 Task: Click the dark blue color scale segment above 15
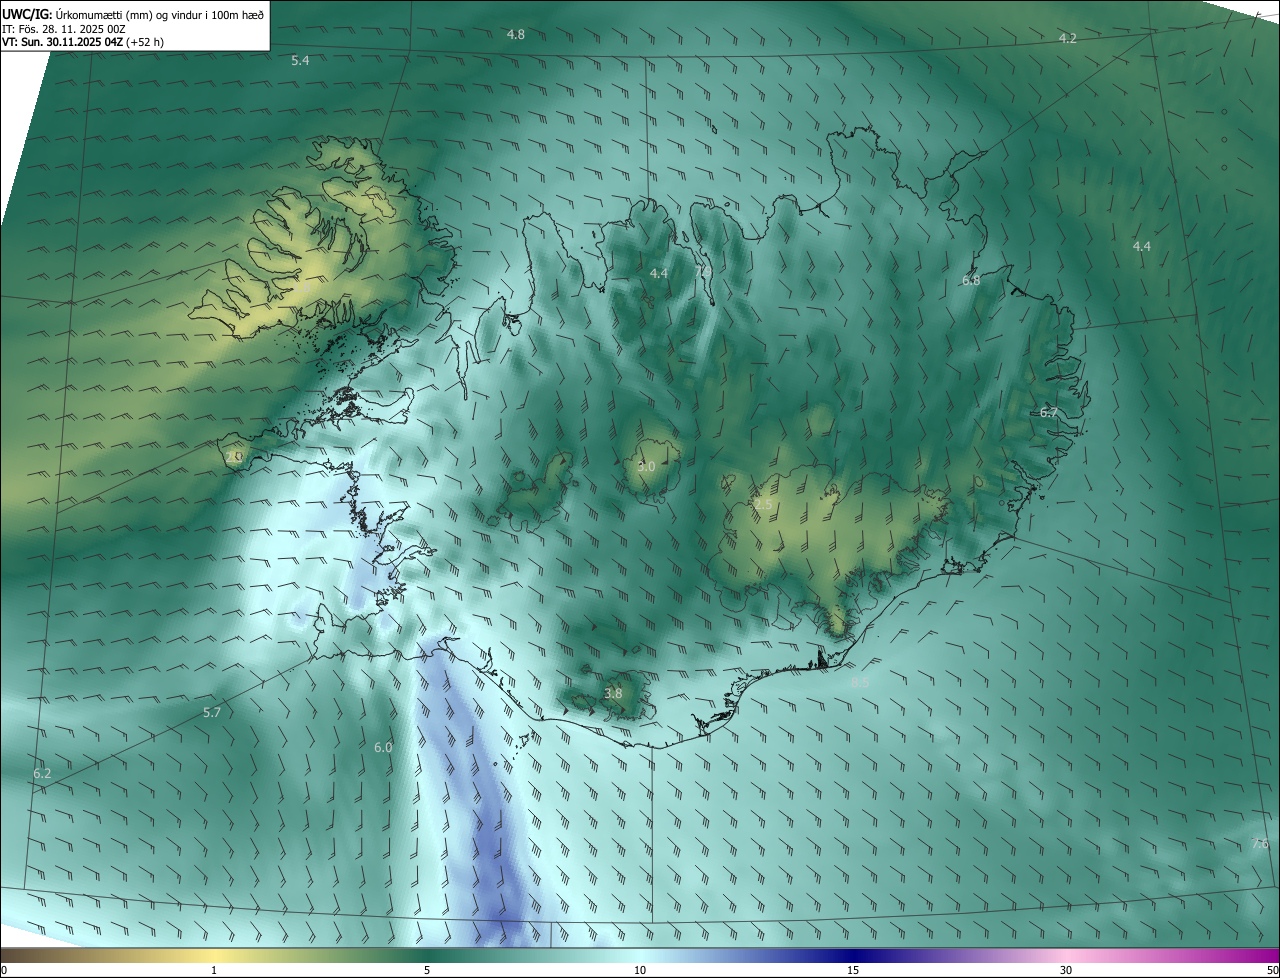pos(853,955)
